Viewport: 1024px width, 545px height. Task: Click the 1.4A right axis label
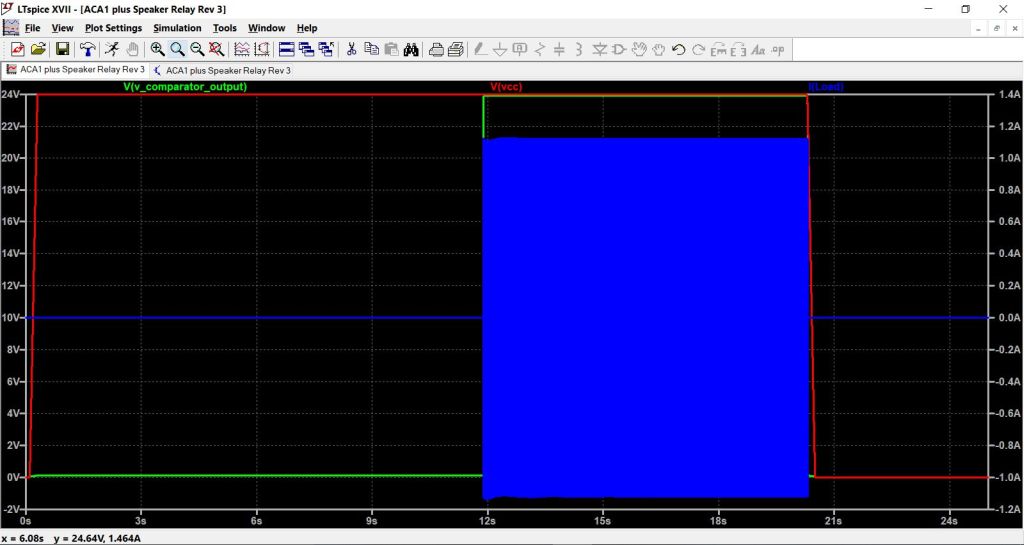pyautogui.click(x=1008, y=95)
